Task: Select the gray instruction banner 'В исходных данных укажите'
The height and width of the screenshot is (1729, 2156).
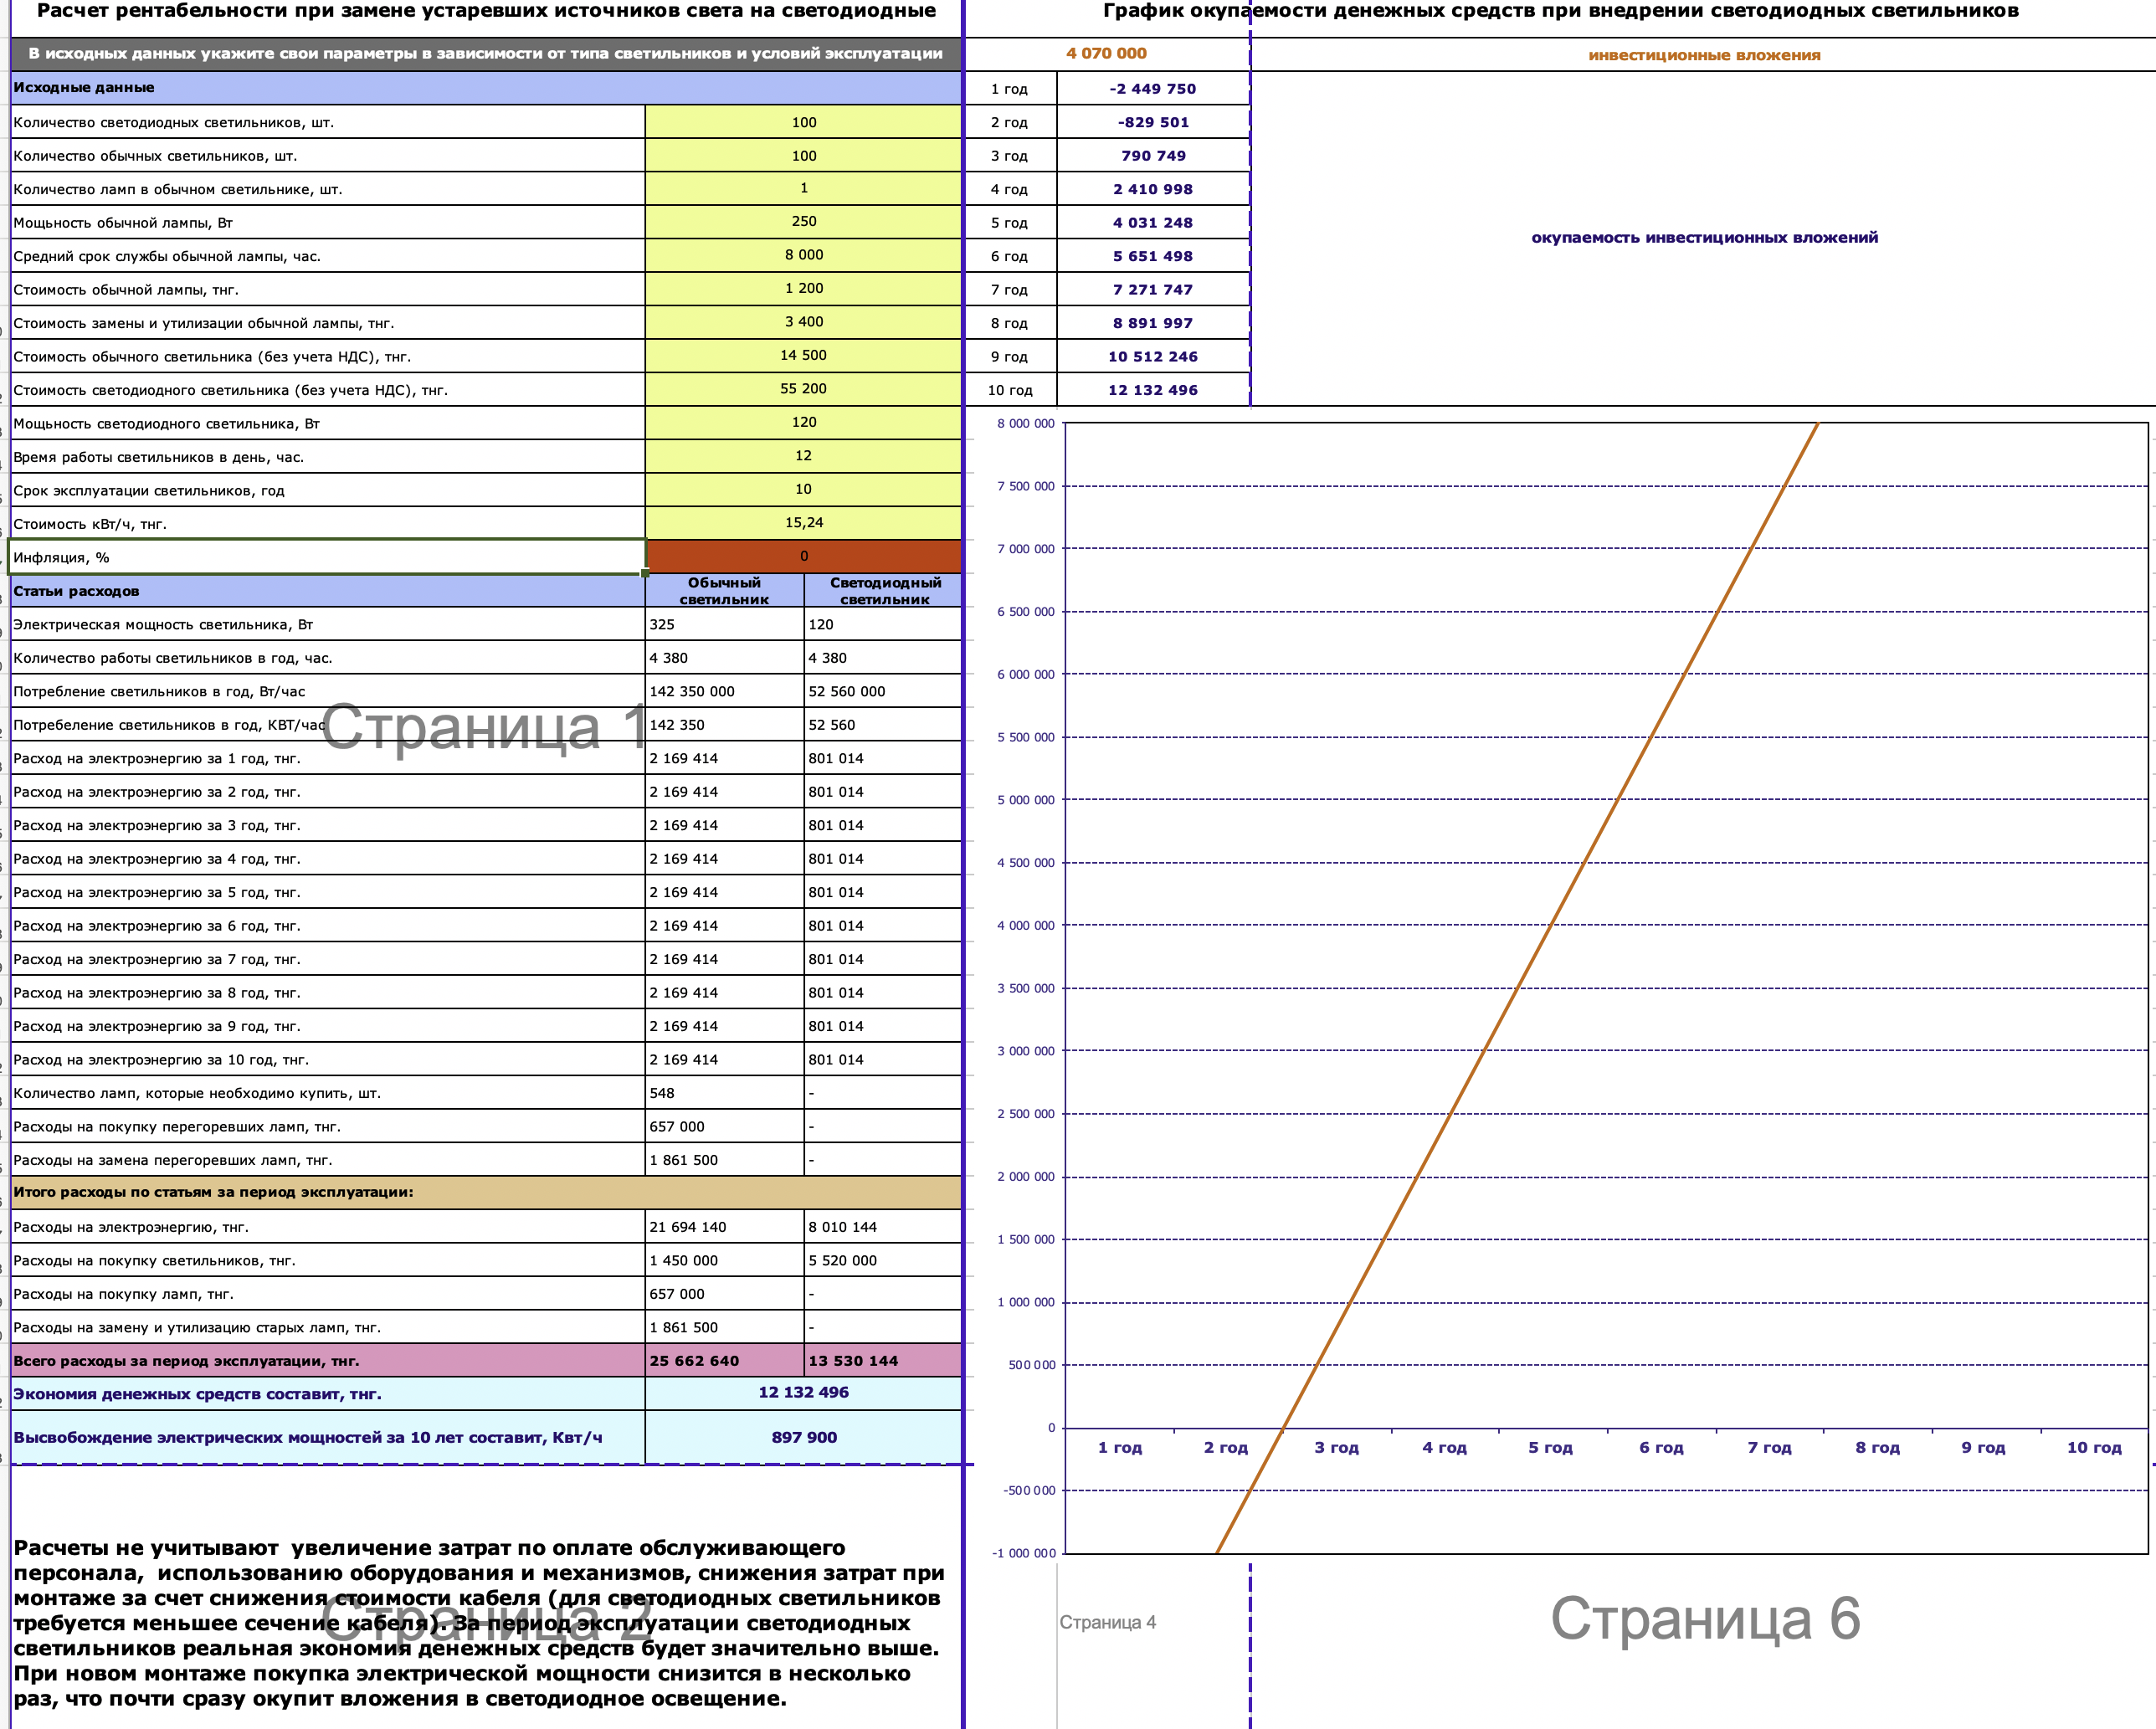Action: (x=486, y=54)
